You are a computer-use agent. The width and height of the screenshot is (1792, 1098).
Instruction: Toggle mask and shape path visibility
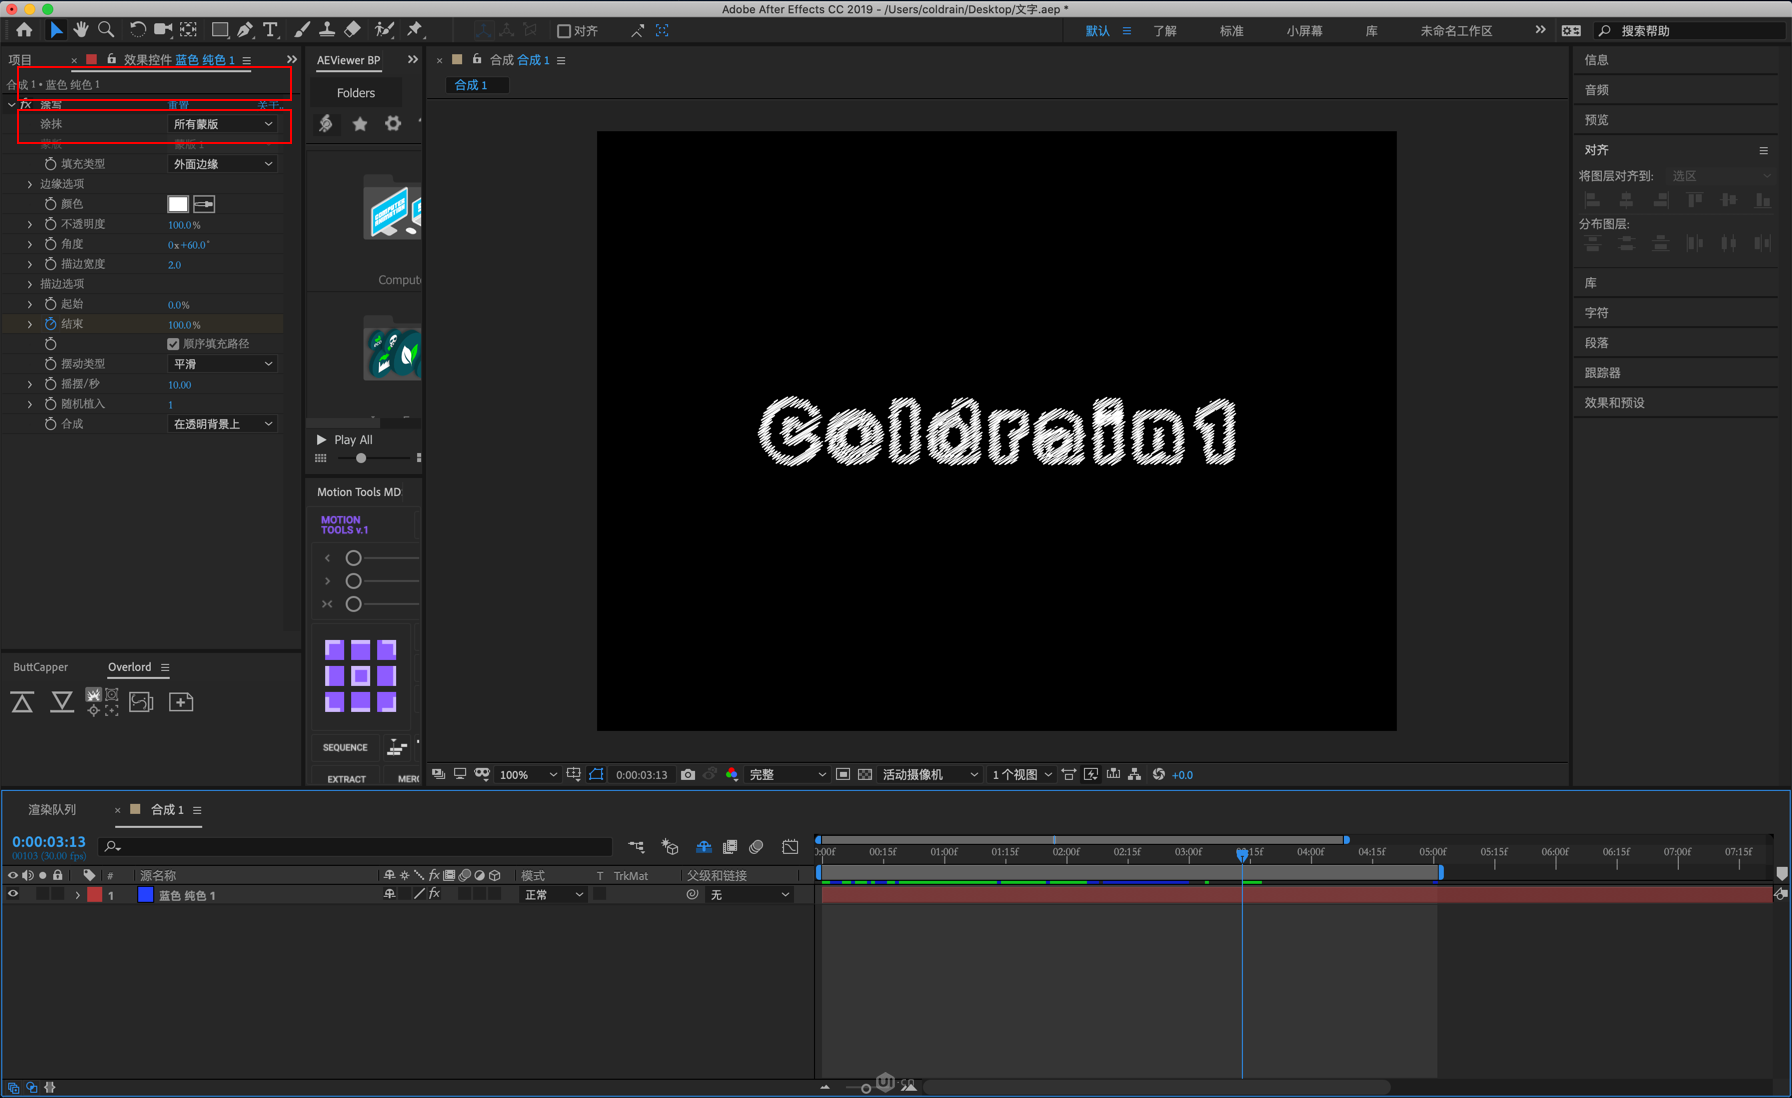pos(596,775)
